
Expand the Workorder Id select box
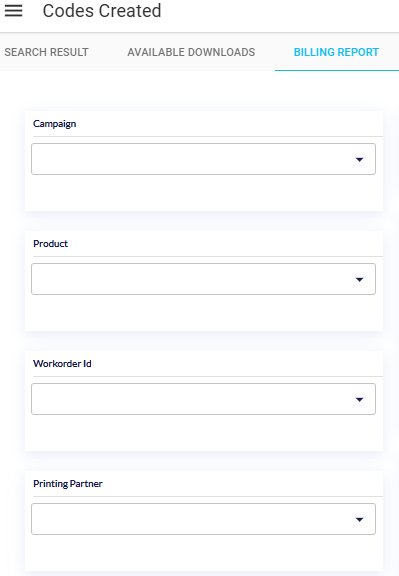203,399
